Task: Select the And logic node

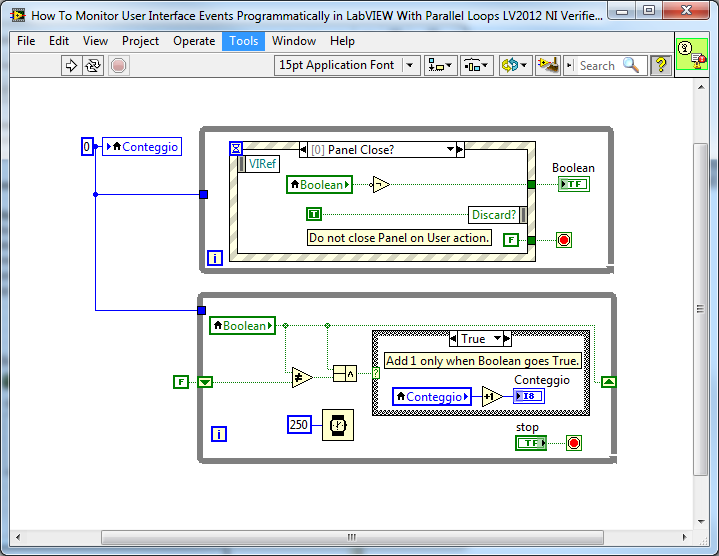Action: coord(345,374)
